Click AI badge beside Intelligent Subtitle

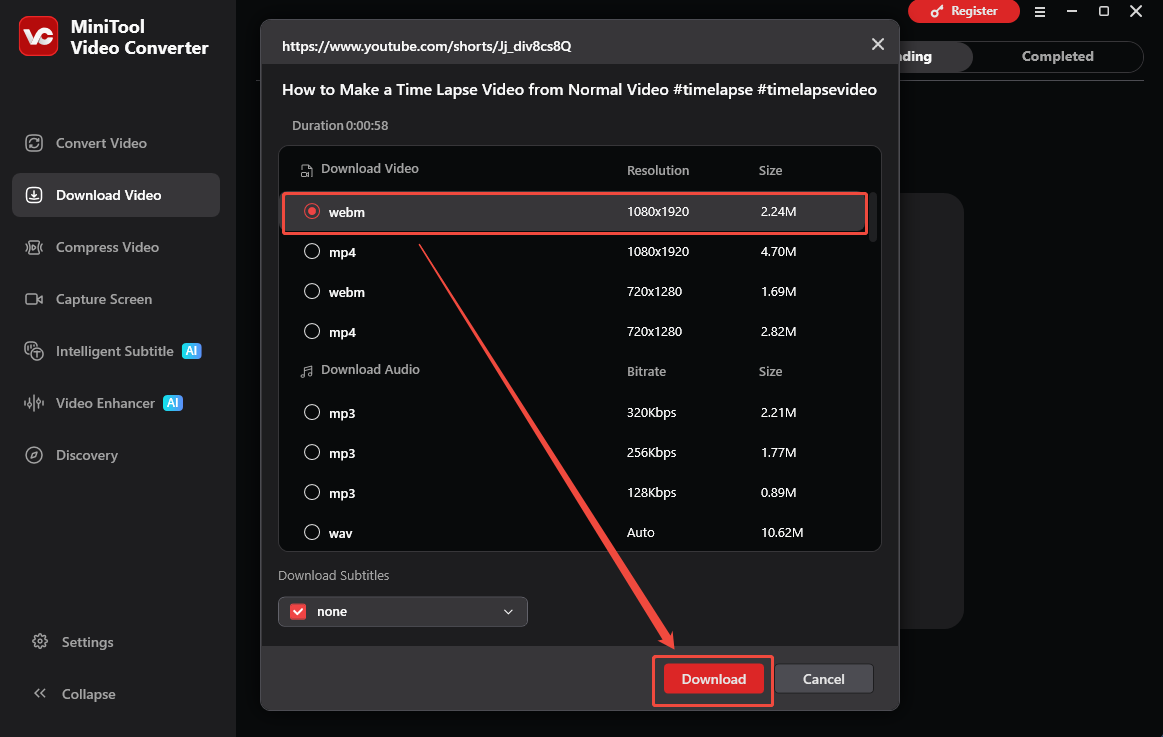[191, 351]
